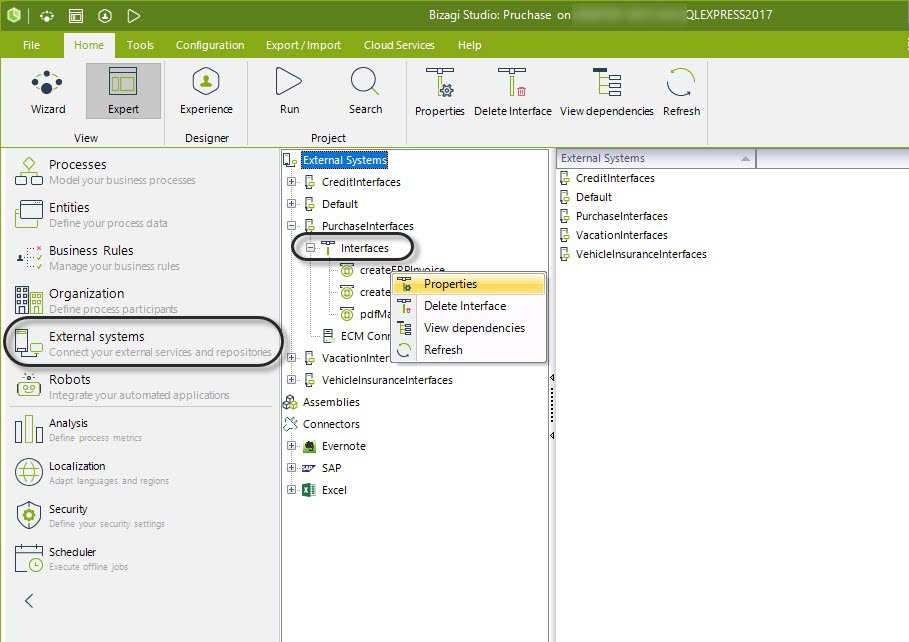Switch to the Configuration tab
Viewport: 909px width, 642px height.
coord(210,45)
